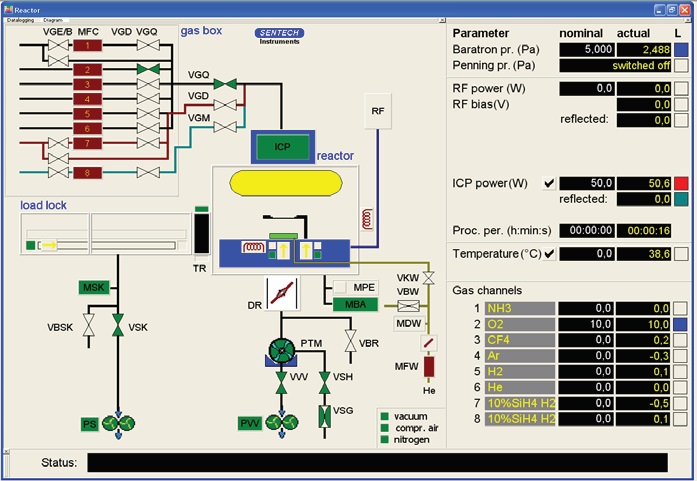Select the NH3 gas channel name
The width and height of the screenshot is (697, 481).
click(520, 309)
